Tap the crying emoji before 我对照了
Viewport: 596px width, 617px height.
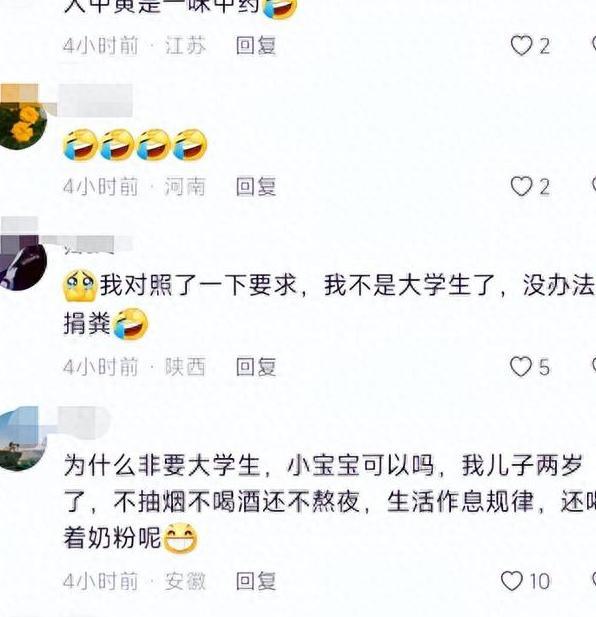tap(80, 286)
